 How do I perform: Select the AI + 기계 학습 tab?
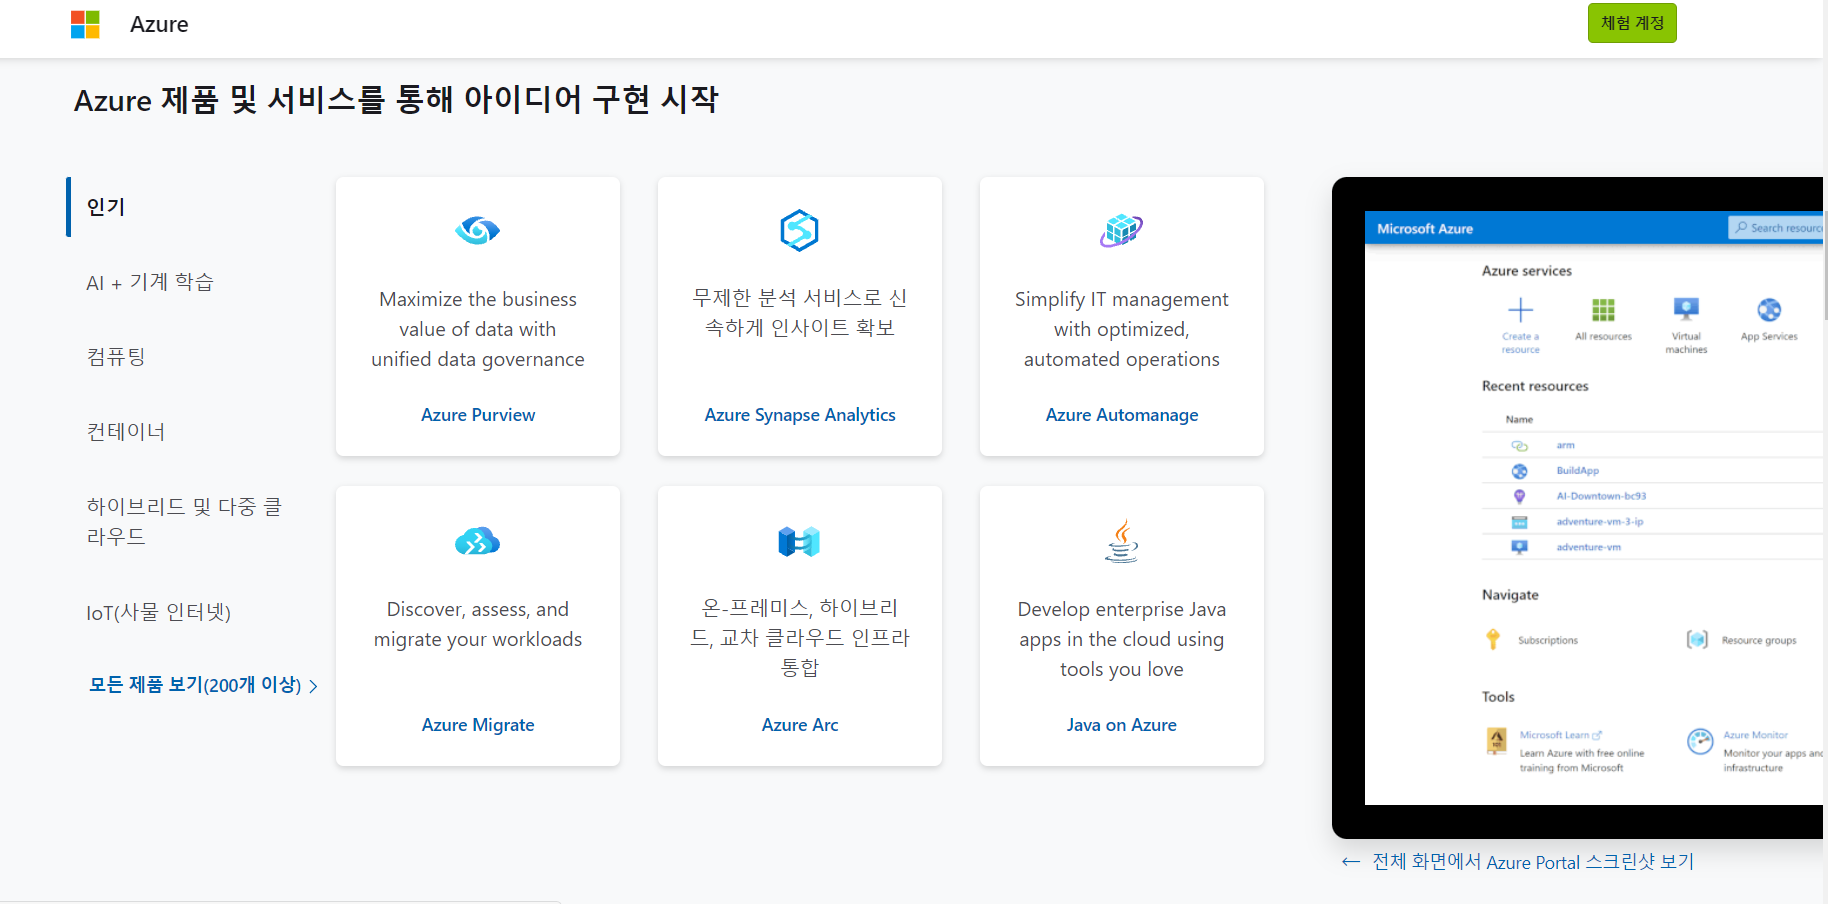tap(150, 282)
